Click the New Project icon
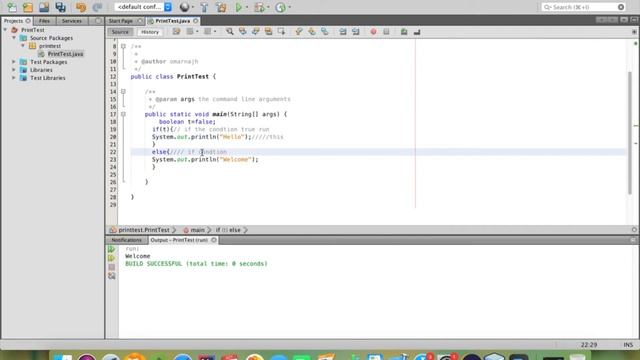The height and width of the screenshot is (360, 640). (x=28, y=7)
